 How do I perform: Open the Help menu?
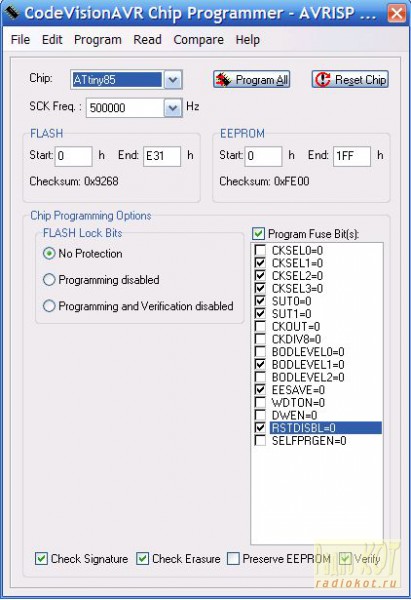(248, 39)
